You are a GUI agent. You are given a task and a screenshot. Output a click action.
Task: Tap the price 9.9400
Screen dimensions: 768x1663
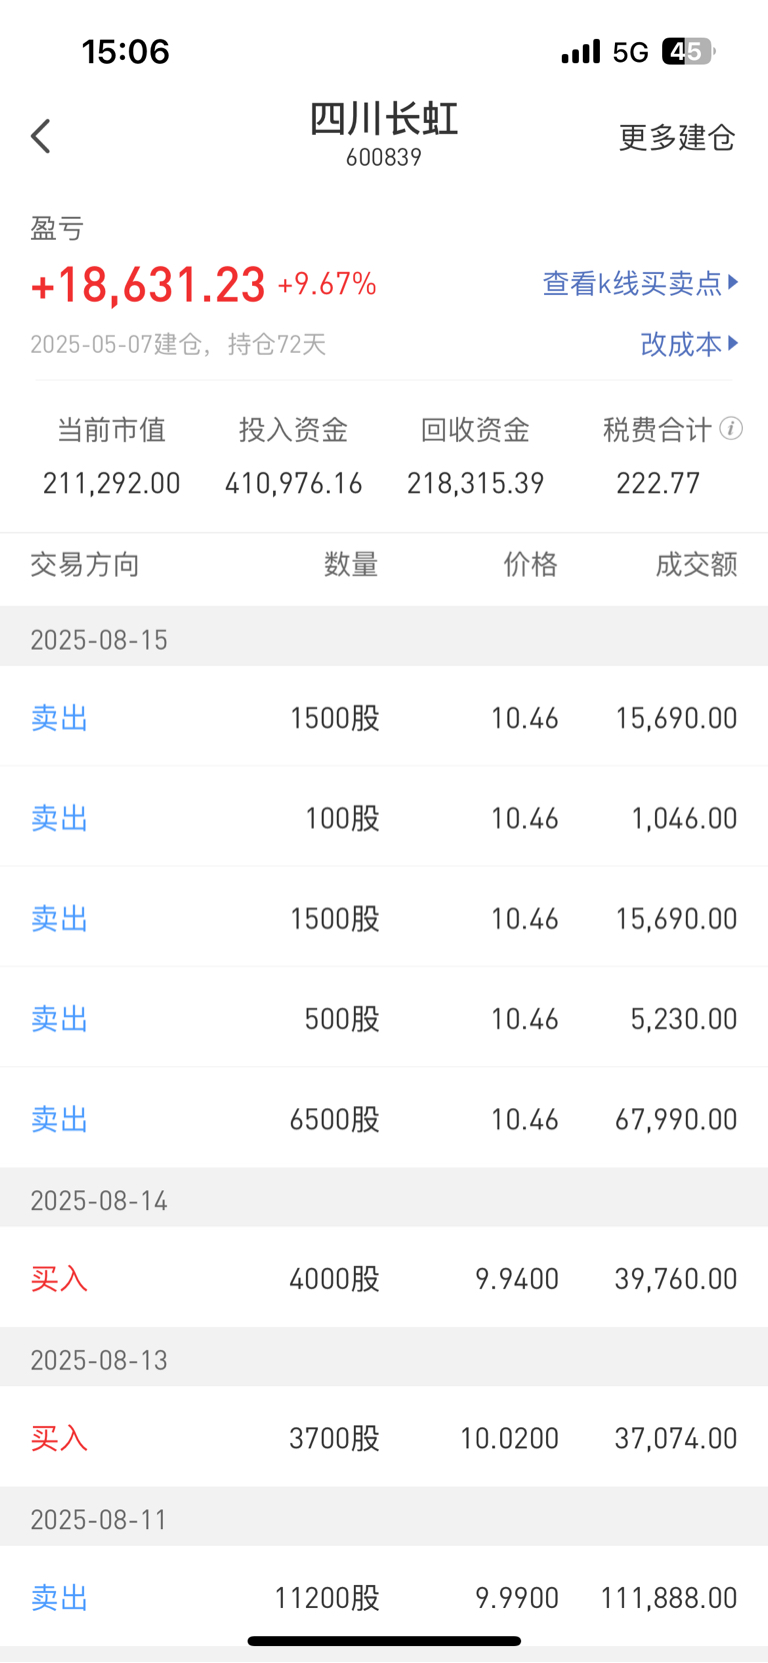(517, 1279)
